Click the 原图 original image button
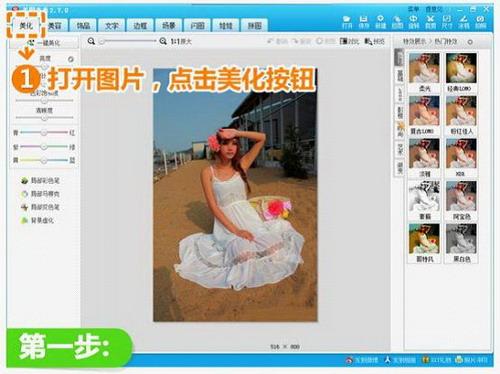 [325, 41]
